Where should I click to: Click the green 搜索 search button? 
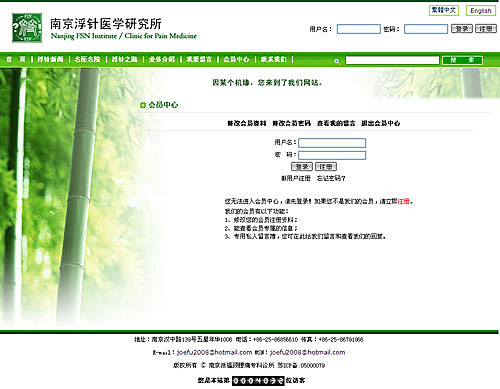(x=462, y=60)
